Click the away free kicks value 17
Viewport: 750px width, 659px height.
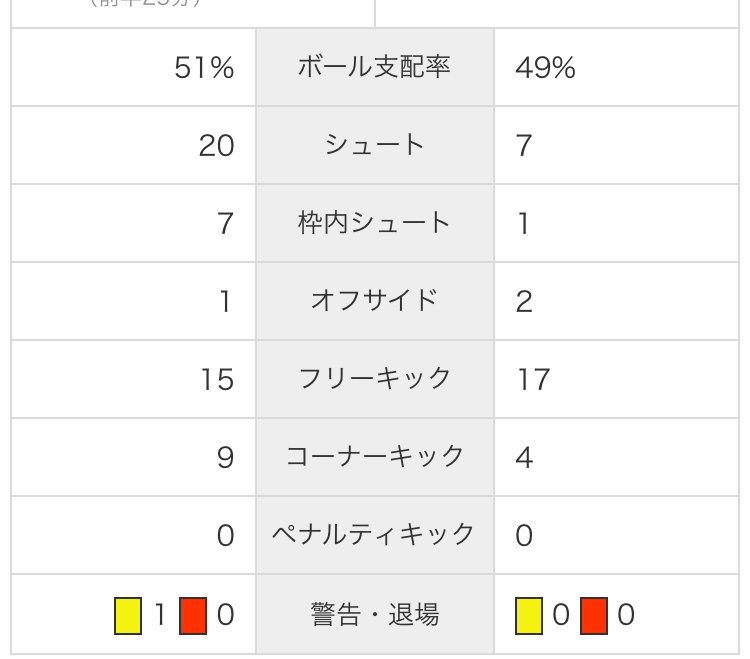coord(533,380)
